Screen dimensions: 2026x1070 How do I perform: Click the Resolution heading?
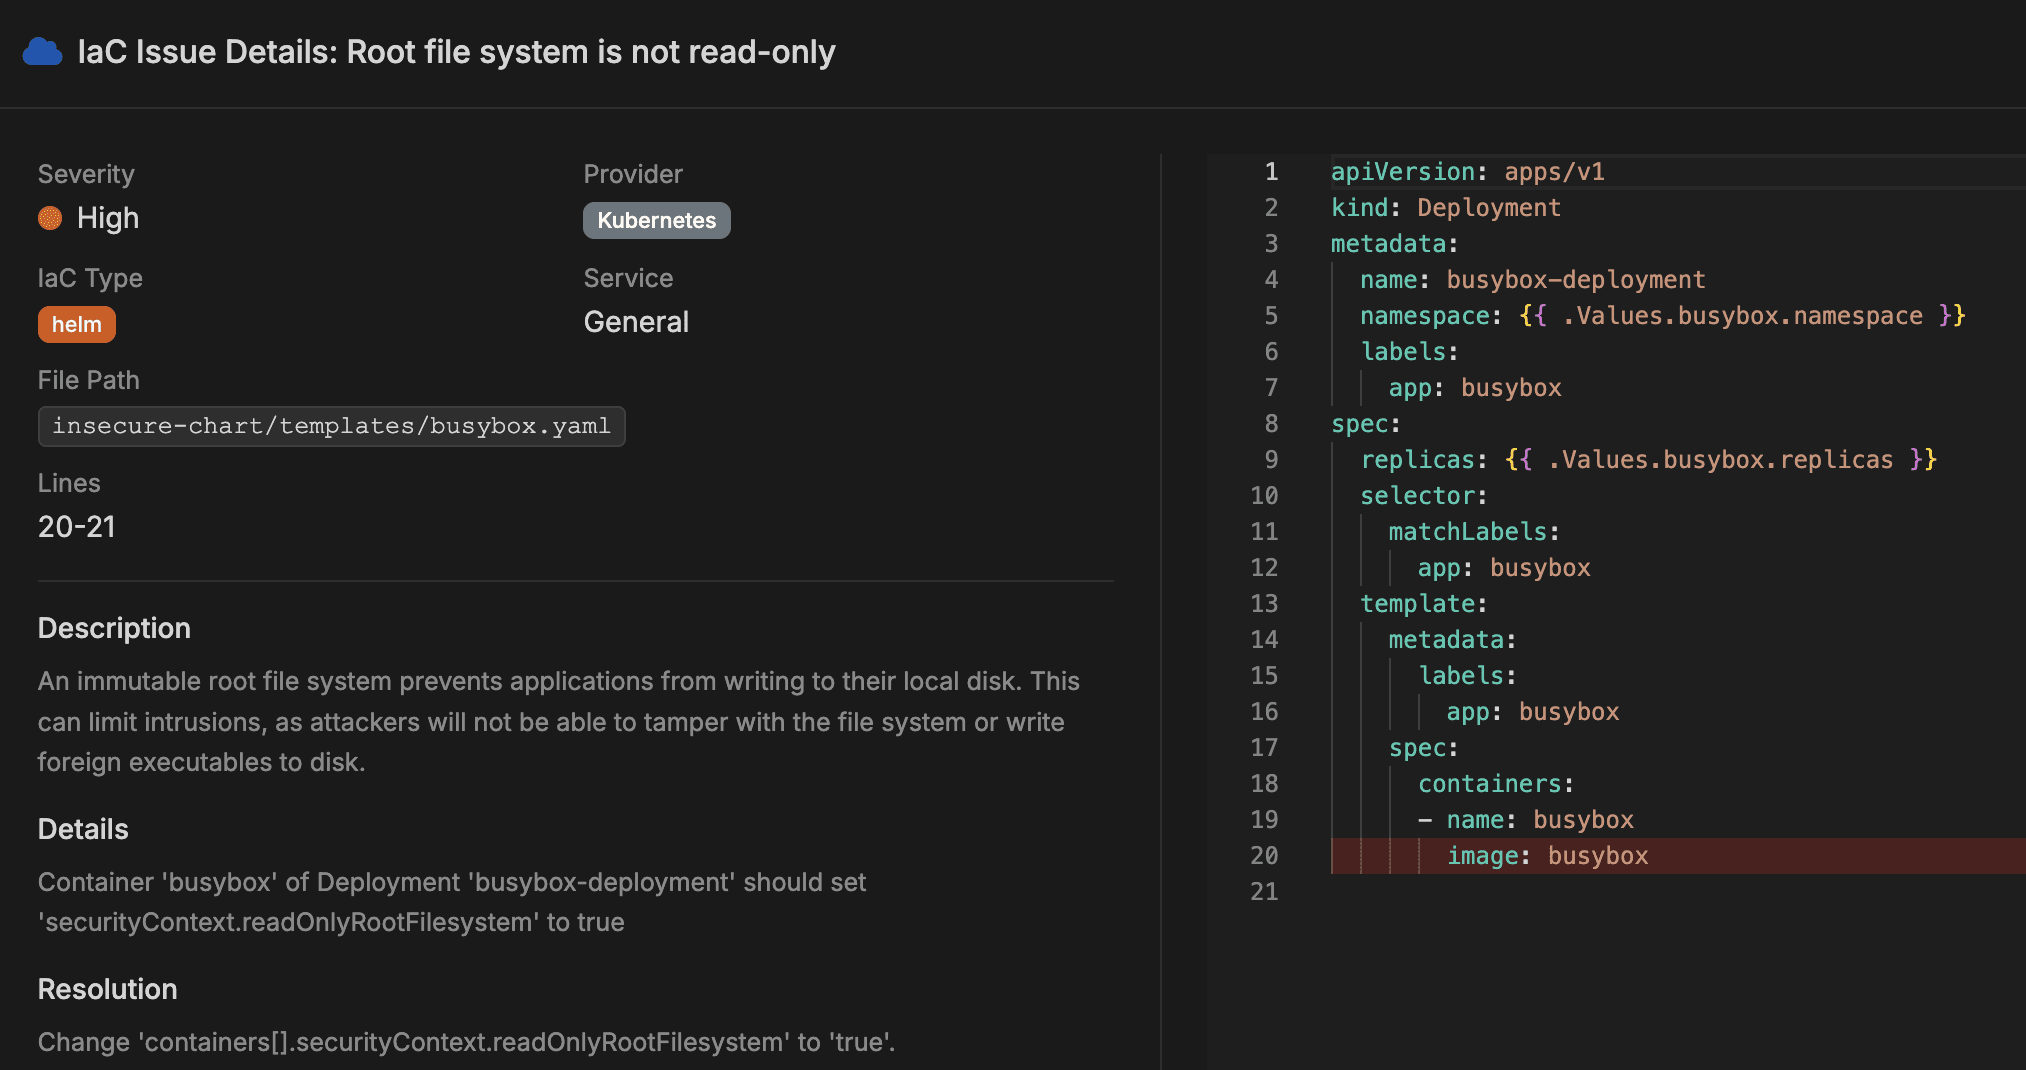click(107, 989)
